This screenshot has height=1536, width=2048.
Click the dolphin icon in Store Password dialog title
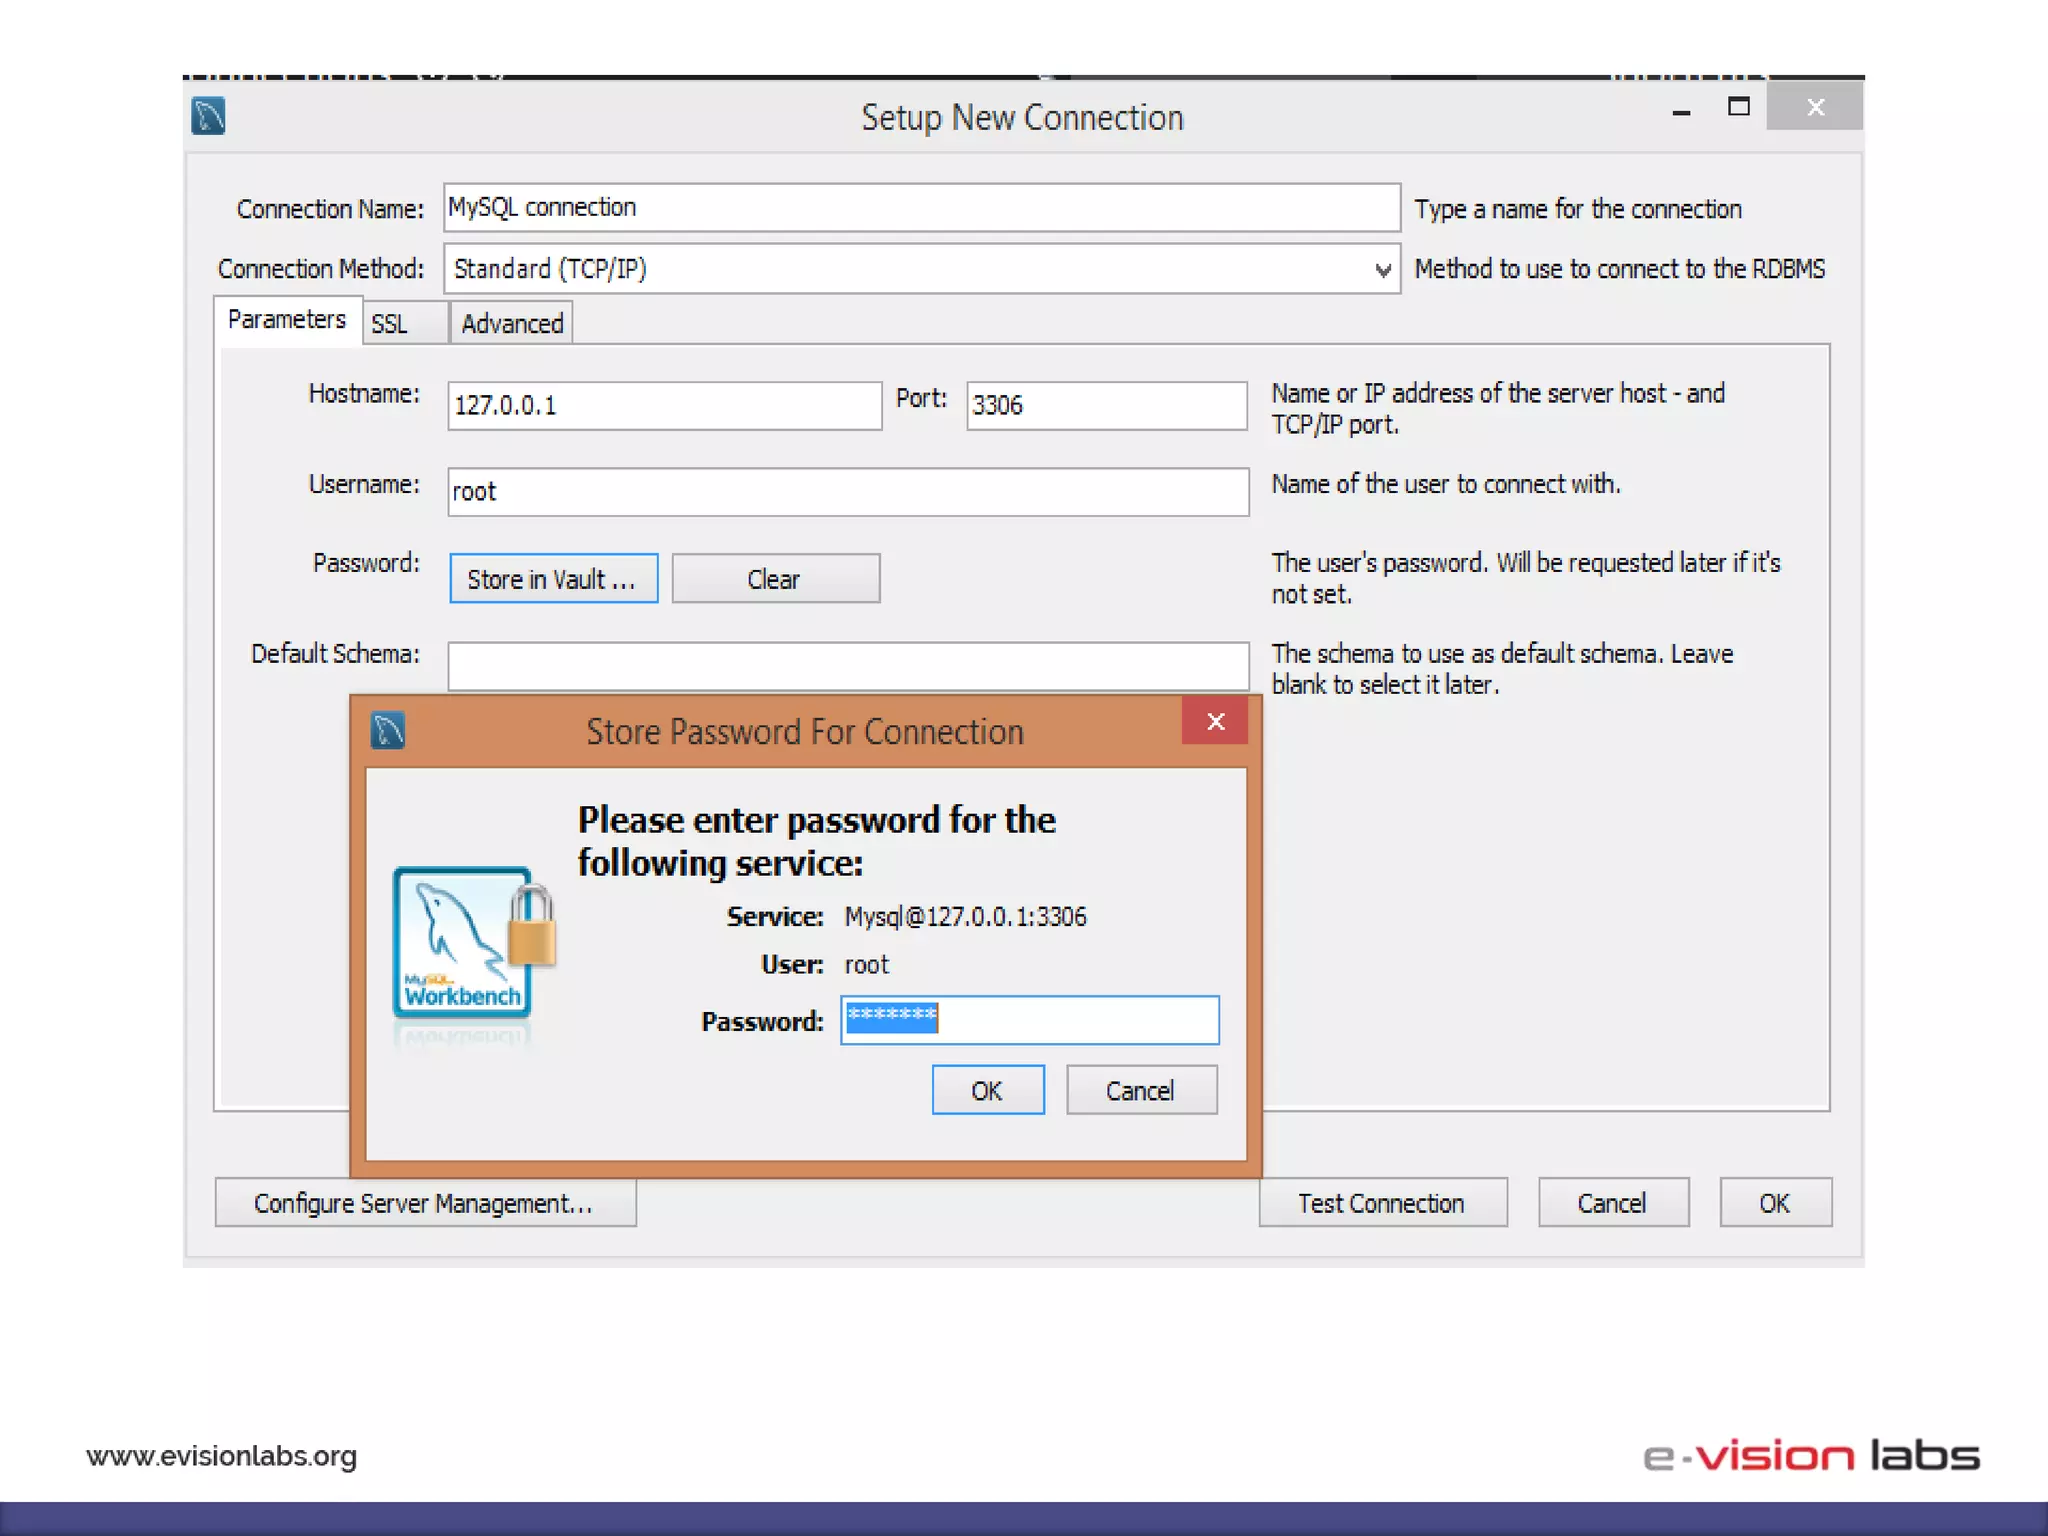[388, 731]
